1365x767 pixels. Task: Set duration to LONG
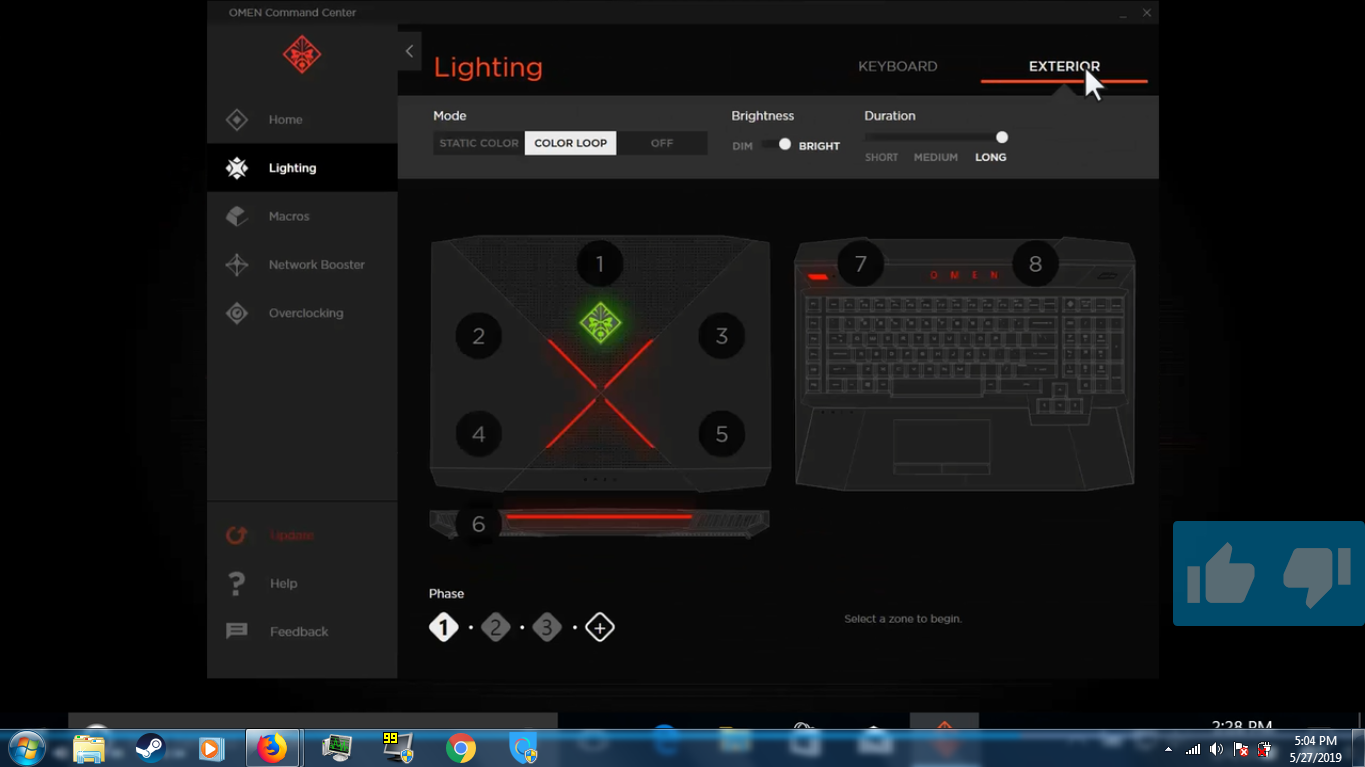991,157
